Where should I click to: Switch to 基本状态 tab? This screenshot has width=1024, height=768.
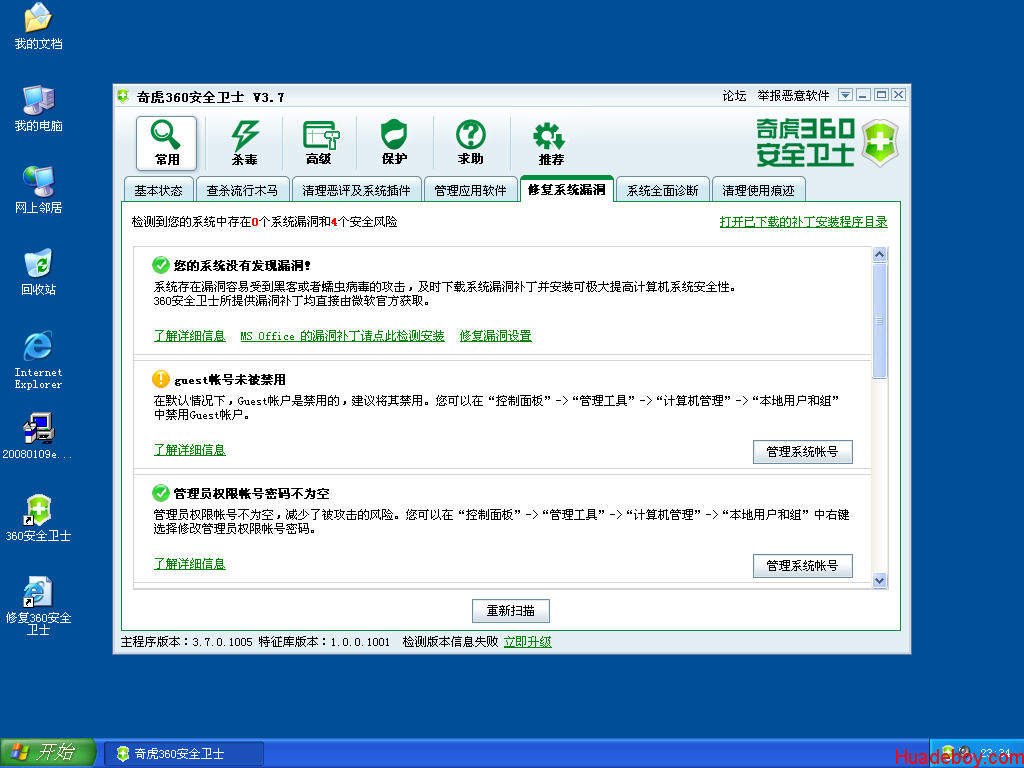tap(159, 190)
